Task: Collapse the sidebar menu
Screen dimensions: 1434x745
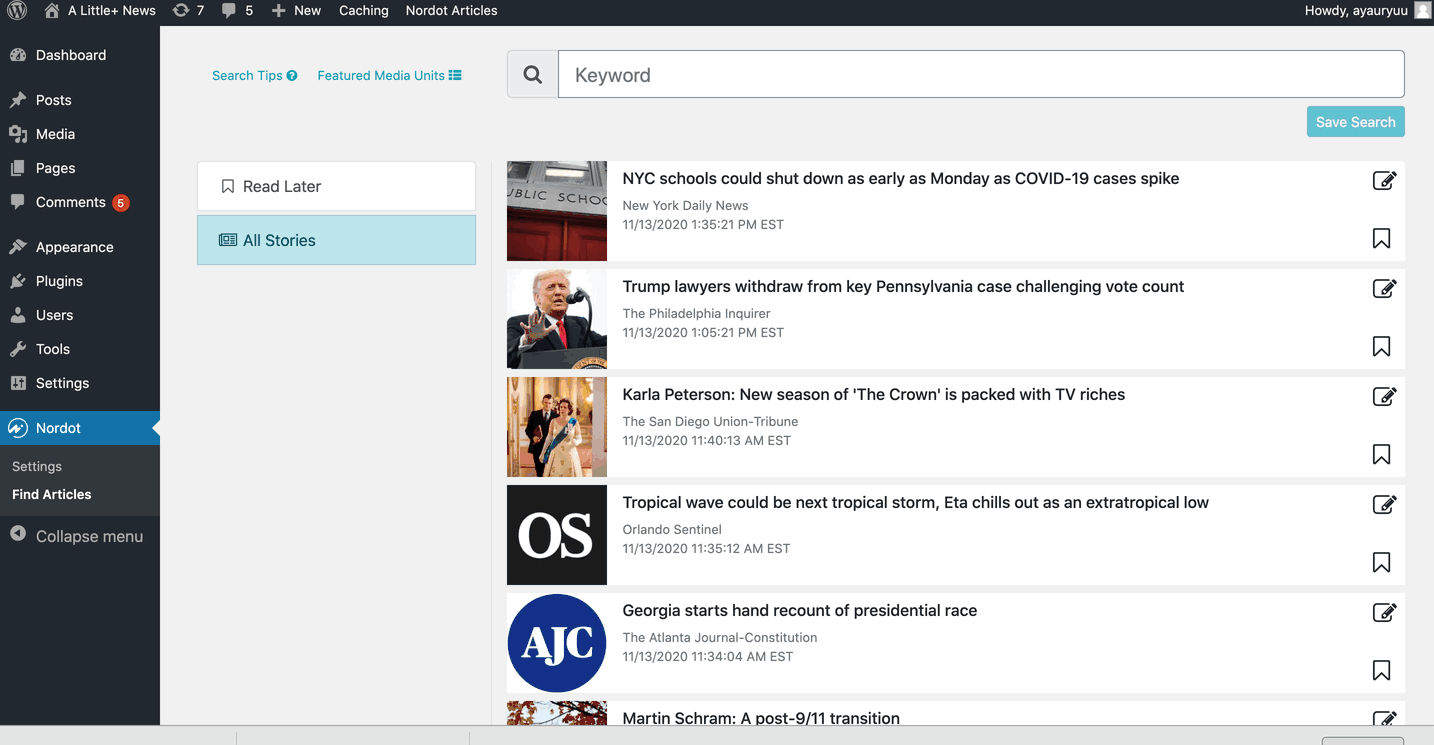Action: coord(76,536)
